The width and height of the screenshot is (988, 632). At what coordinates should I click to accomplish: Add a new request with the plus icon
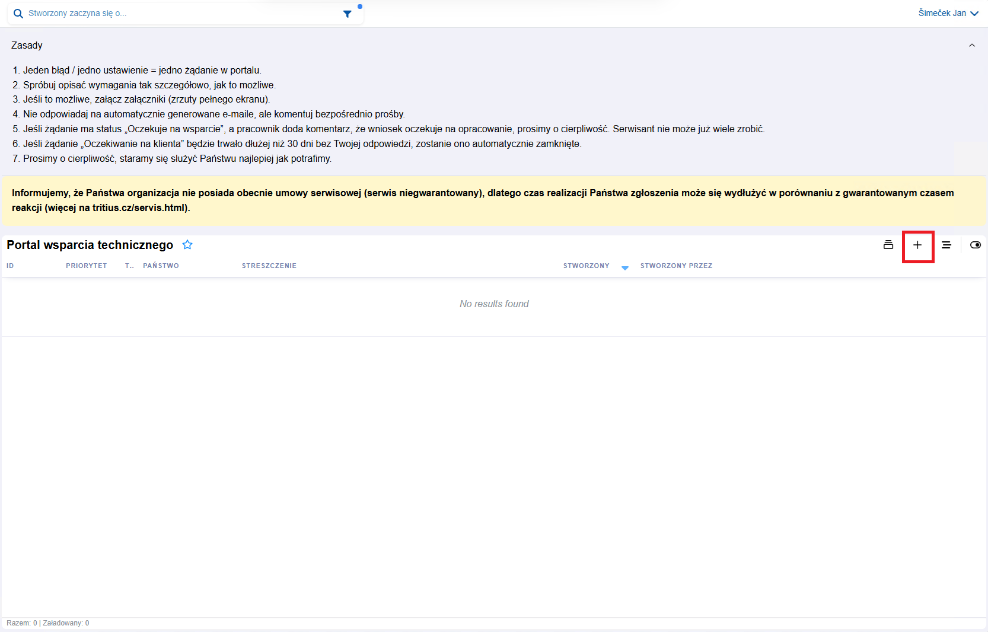tap(917, 244)
